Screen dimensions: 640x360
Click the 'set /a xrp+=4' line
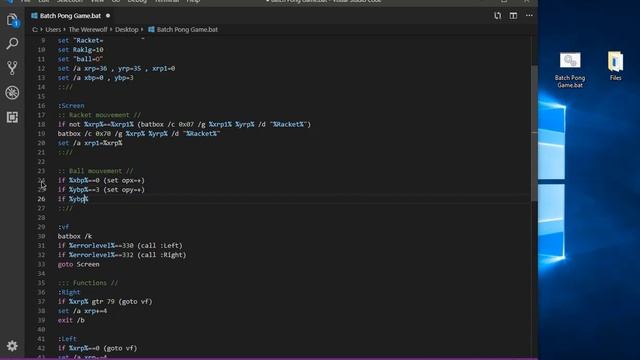[82, 311]
